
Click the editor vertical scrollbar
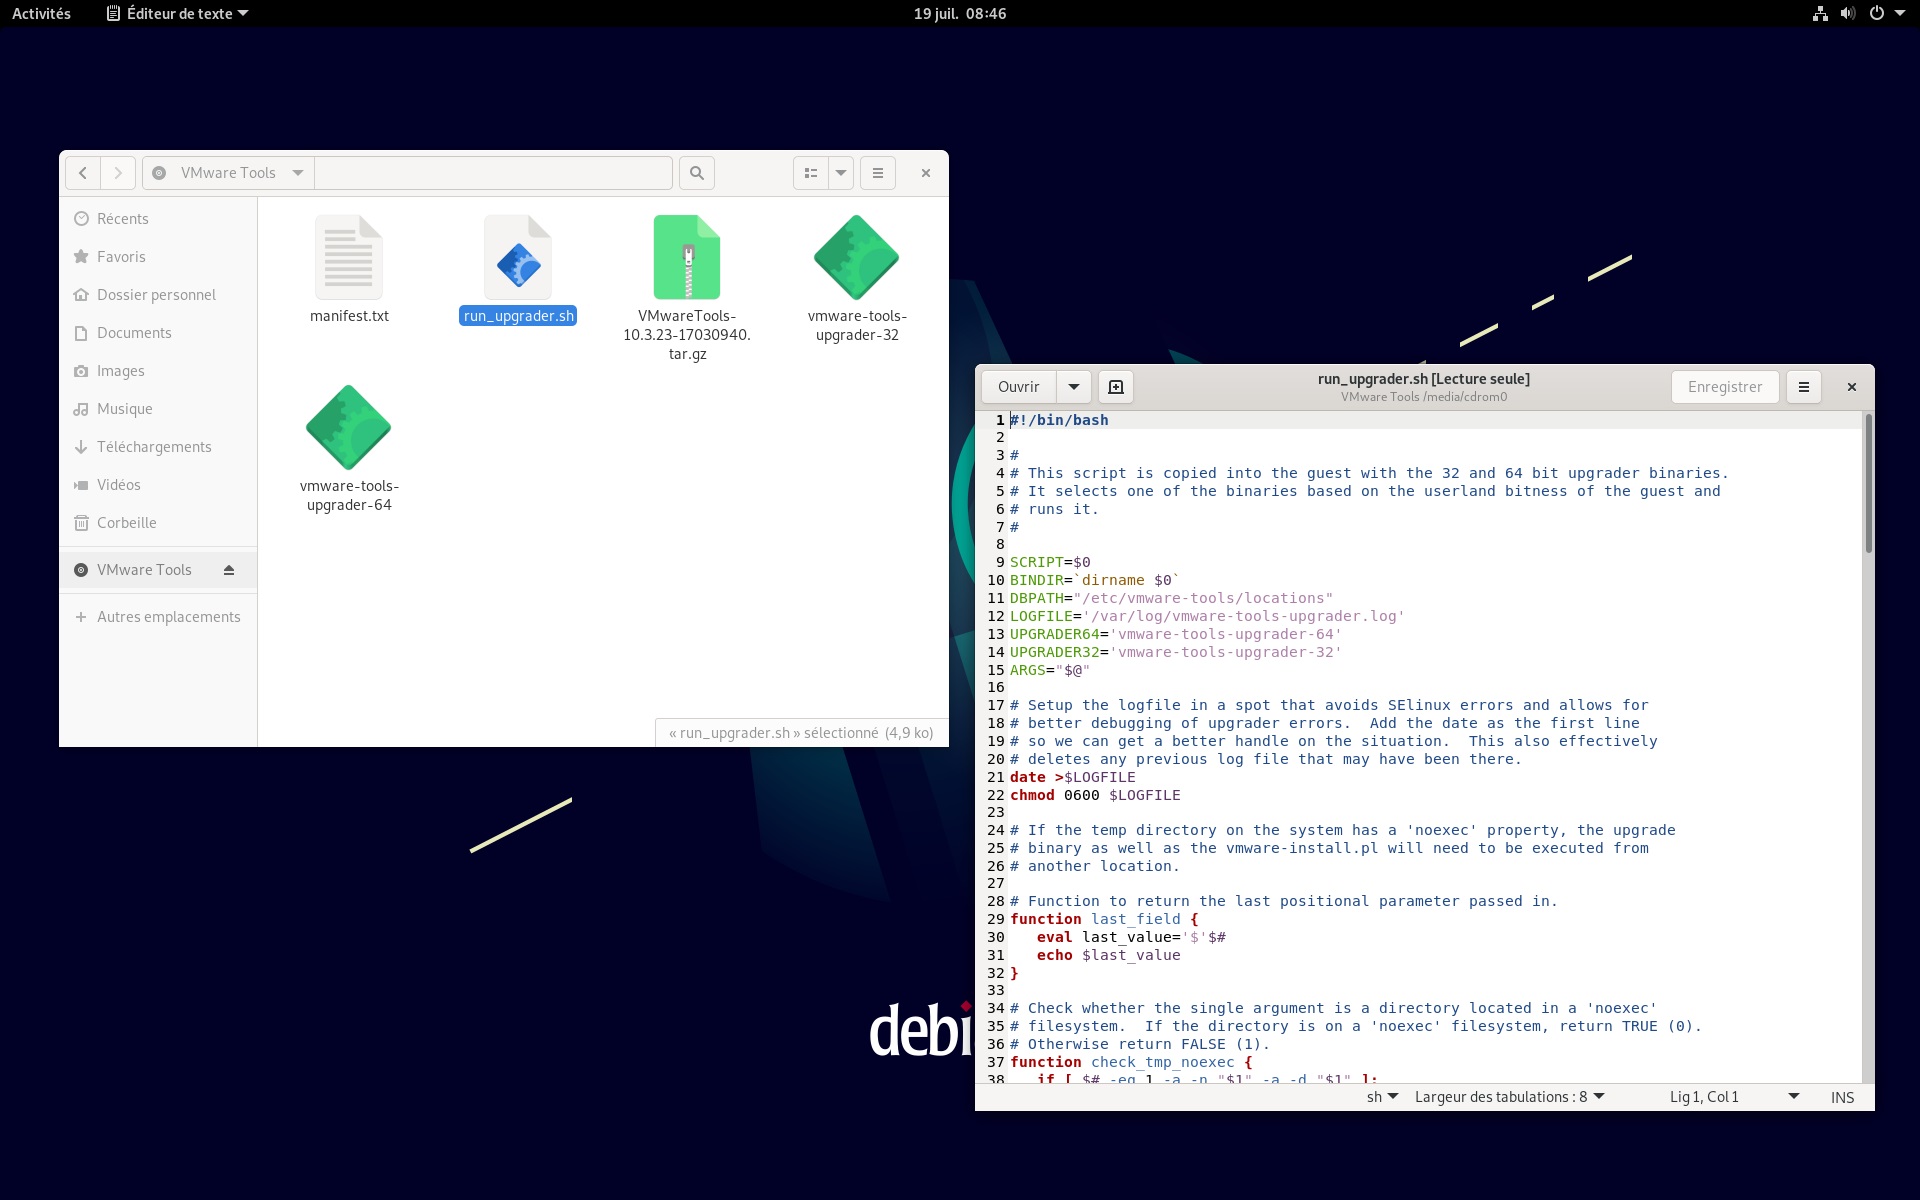tap(1868, 484)
